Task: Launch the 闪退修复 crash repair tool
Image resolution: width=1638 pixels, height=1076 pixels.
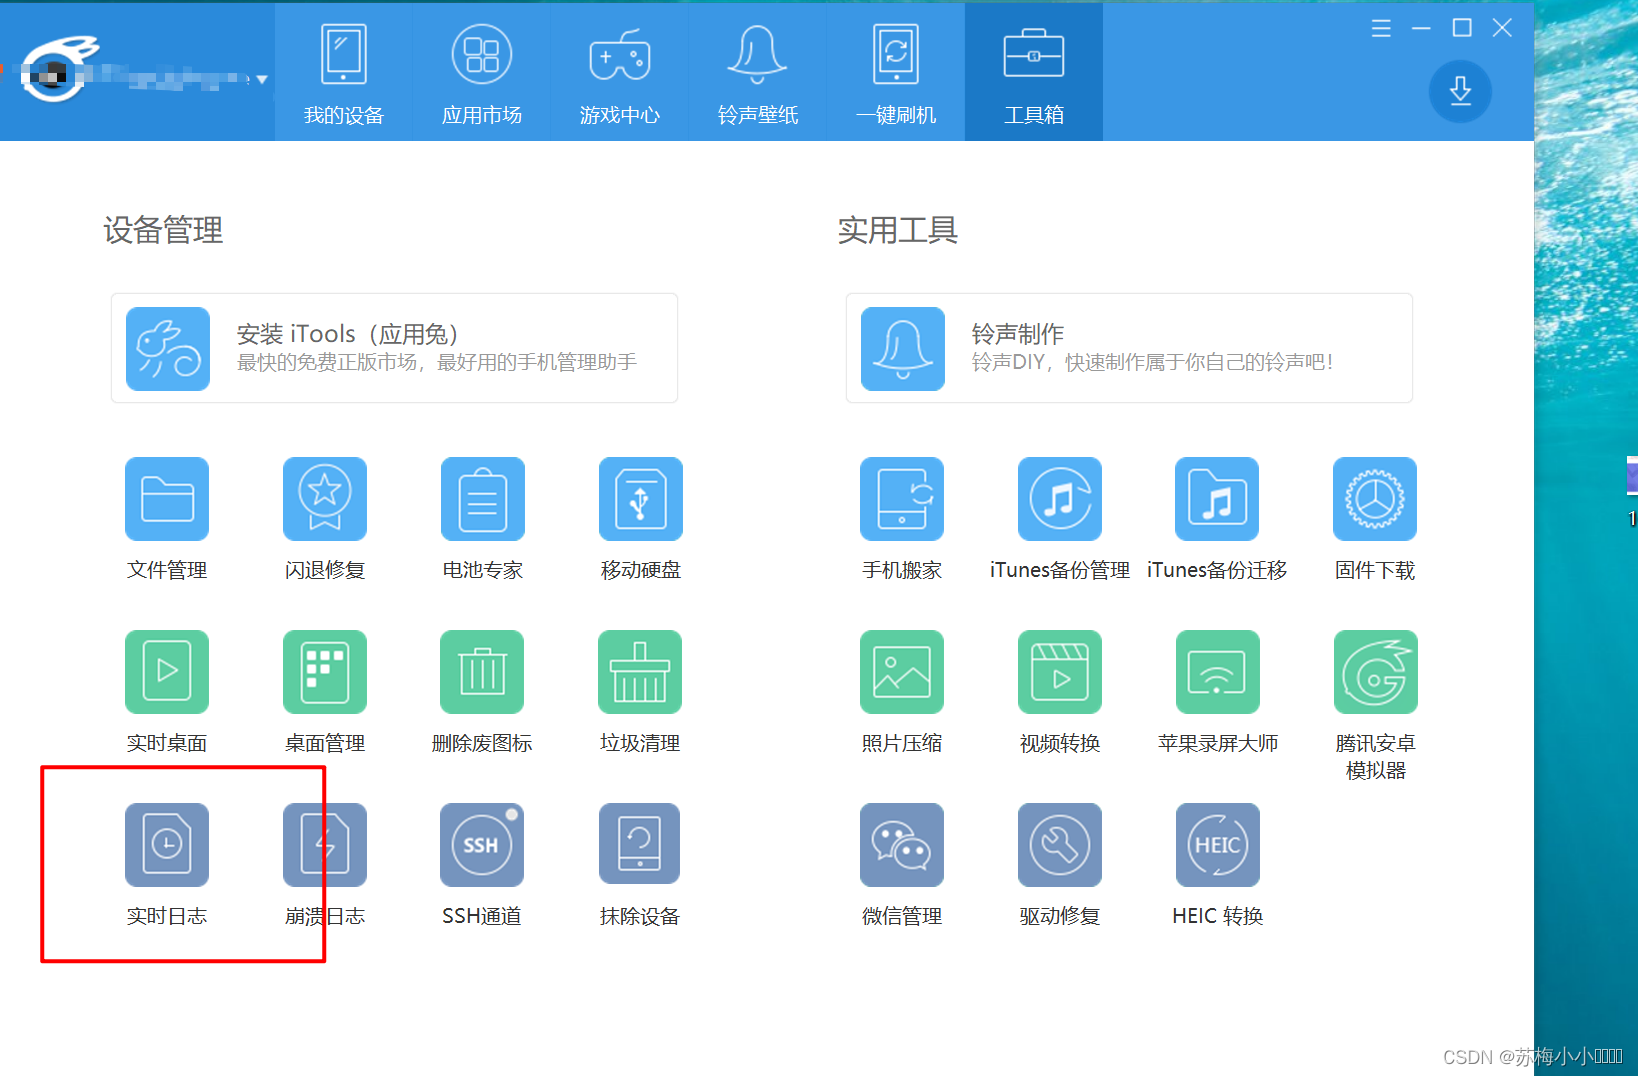Action: coord(325,499)
